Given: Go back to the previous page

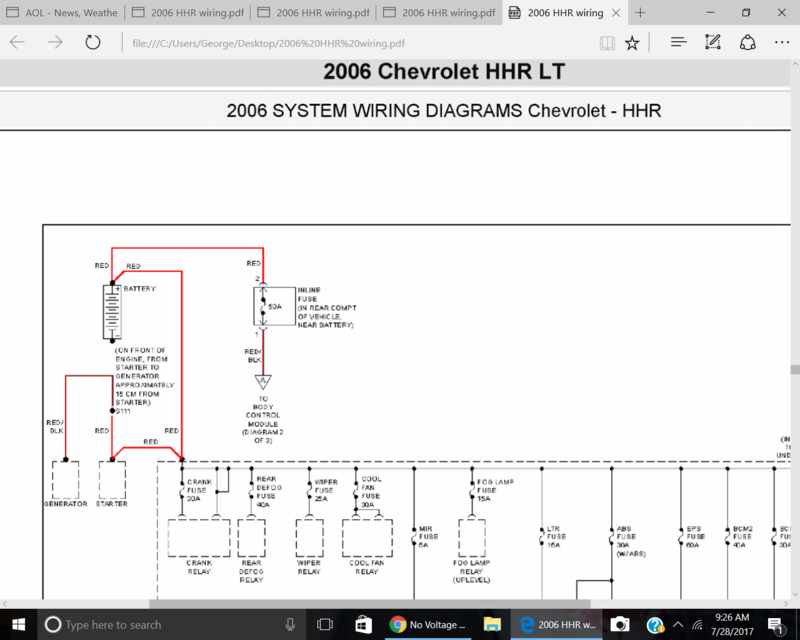Looking at the screenshot, I should (18, 43).
